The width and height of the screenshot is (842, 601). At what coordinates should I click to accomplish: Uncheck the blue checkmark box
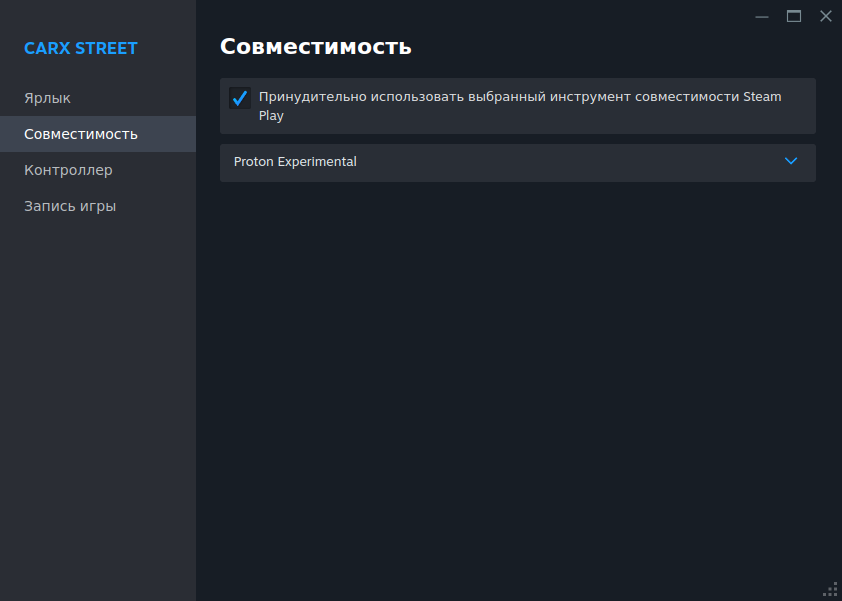click(239, 98)
